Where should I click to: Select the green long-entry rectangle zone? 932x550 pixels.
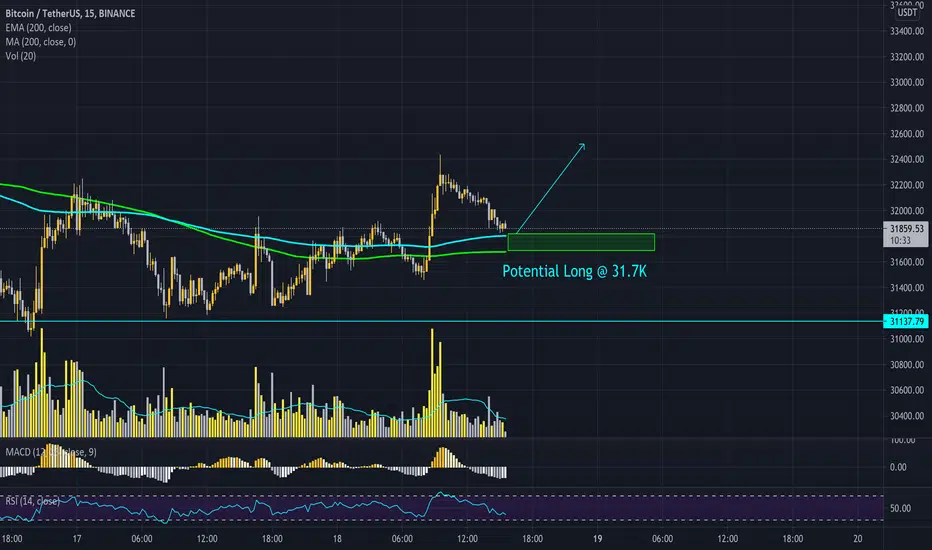pos(581,242)
